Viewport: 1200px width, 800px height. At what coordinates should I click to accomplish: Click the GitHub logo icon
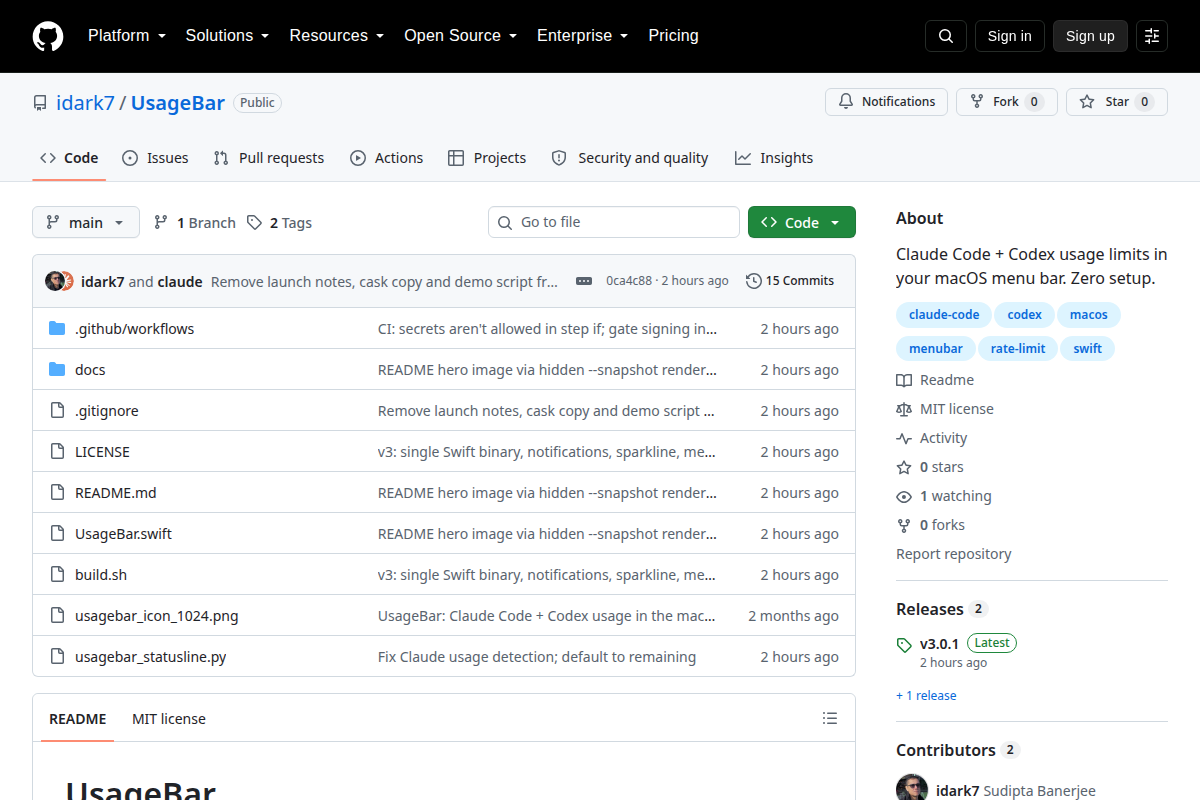pyautogui.click(x=48, y=36)
